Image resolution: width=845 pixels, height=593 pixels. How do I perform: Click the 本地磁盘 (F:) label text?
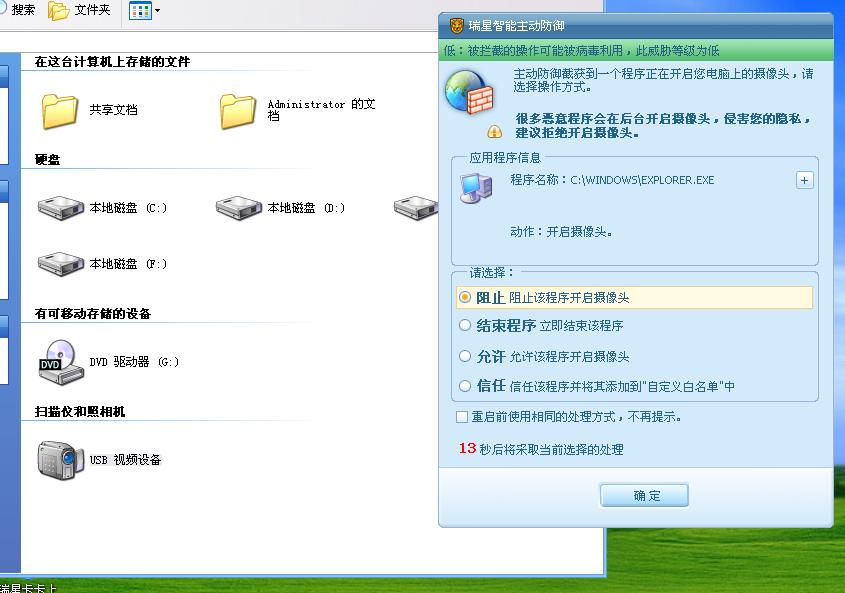click(128, 264)
